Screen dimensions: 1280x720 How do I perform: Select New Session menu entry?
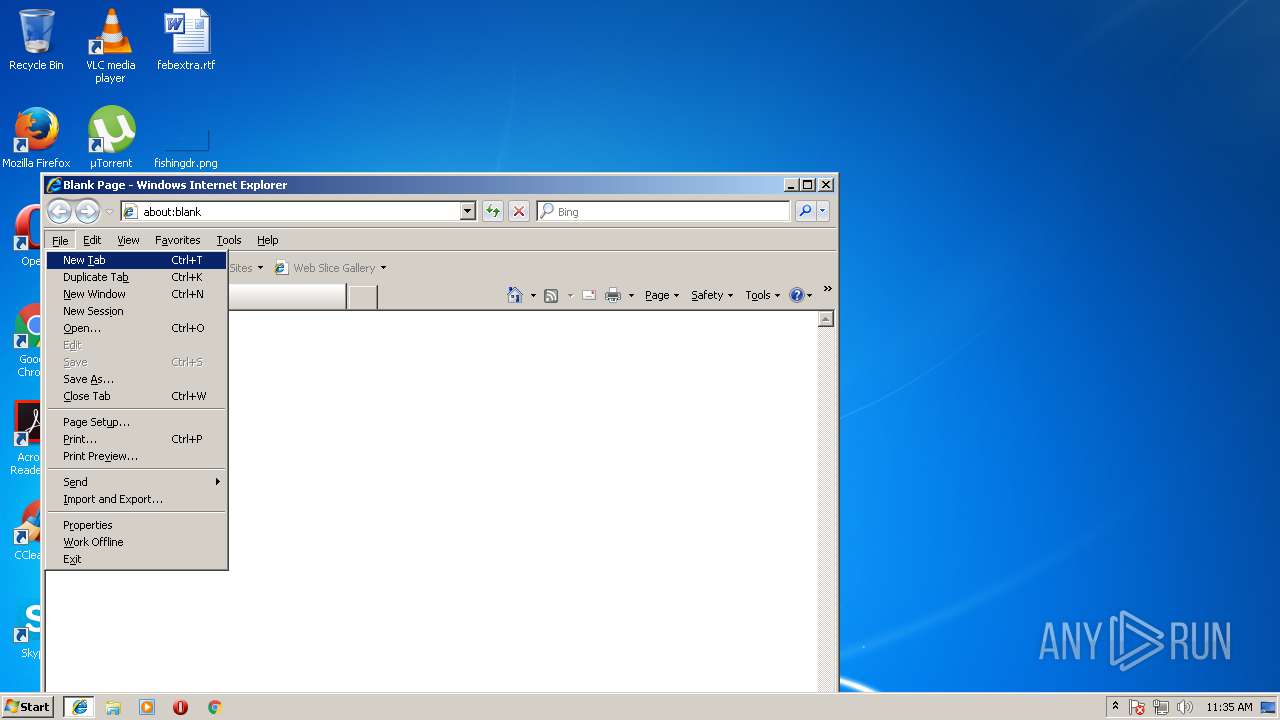pyautogui.click(x=136, y=311)
